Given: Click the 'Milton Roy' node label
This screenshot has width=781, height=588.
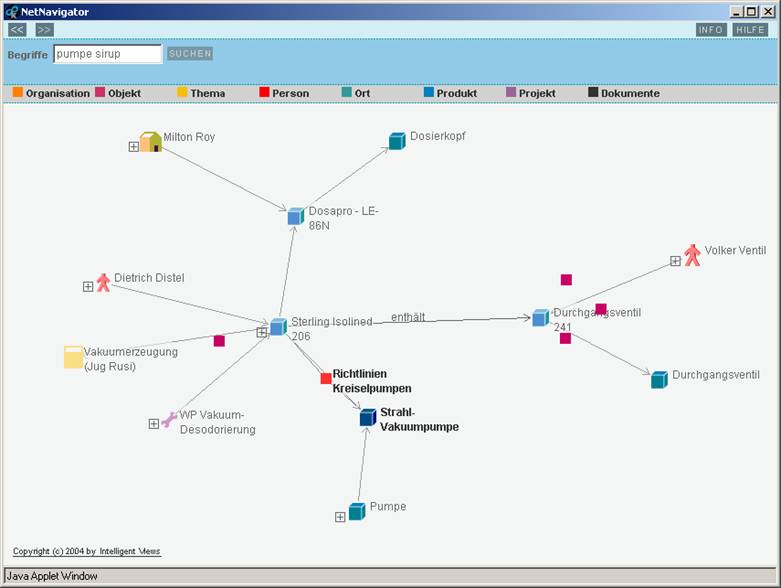Looking at the screenshot, I should 189,137.
